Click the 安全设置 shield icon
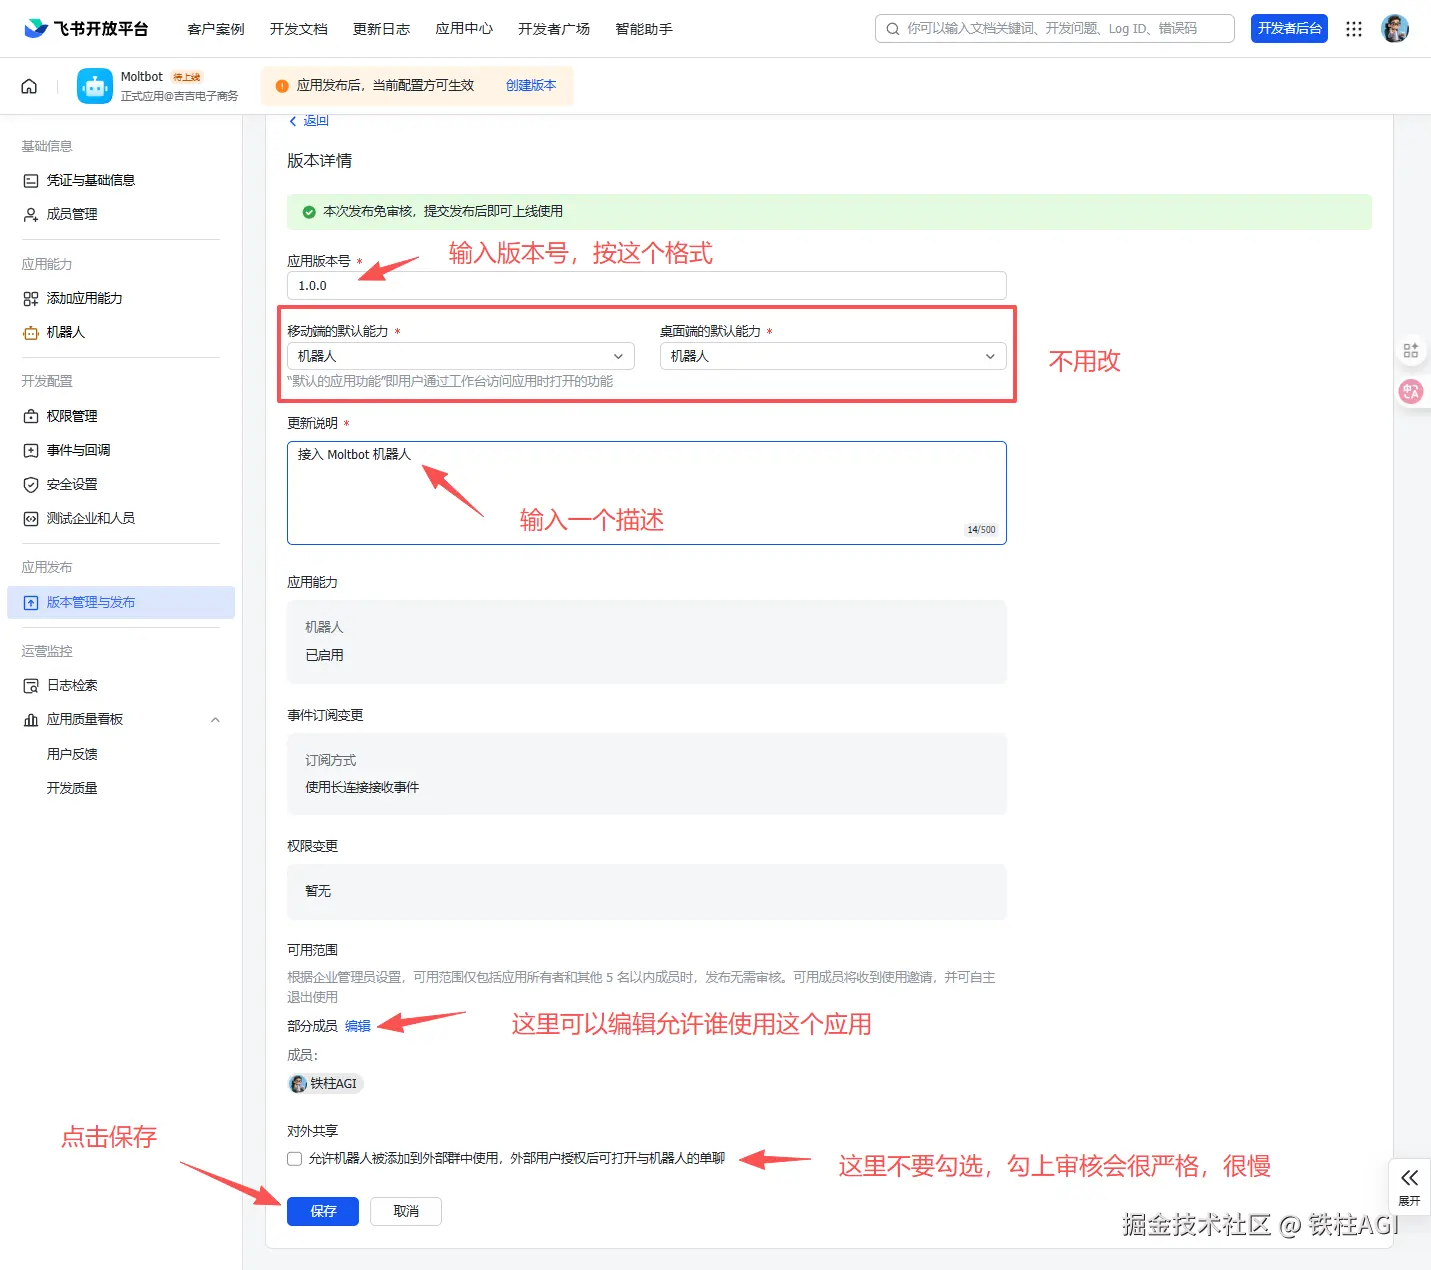 point(31,484)
